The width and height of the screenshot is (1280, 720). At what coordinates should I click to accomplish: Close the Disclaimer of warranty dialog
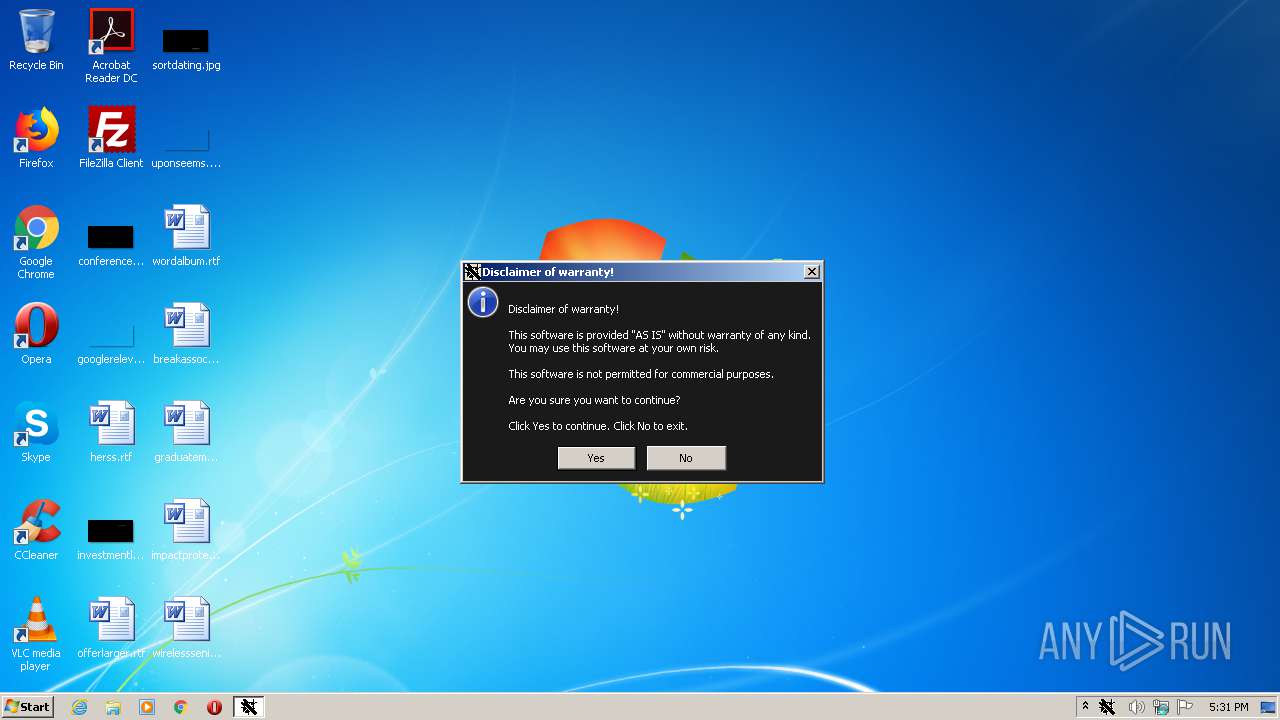point(812,271)
